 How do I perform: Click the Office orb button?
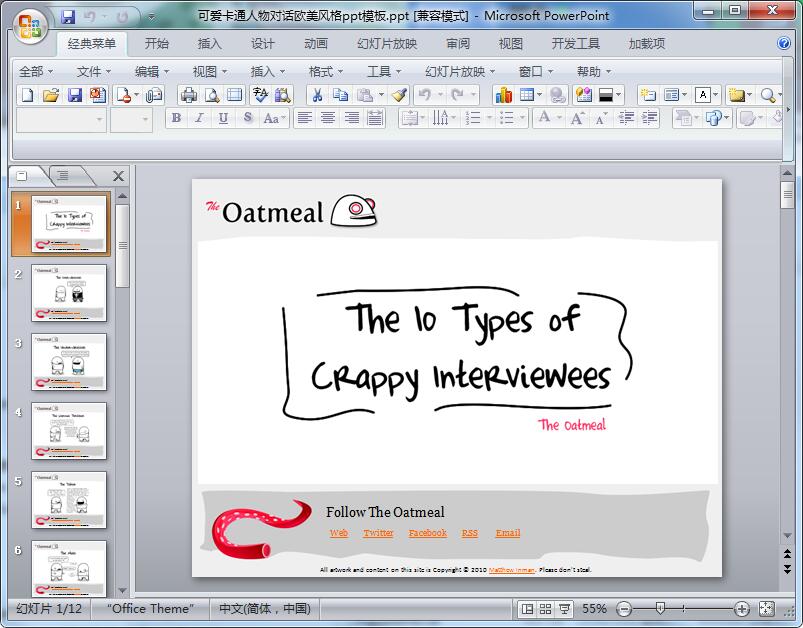30,26
